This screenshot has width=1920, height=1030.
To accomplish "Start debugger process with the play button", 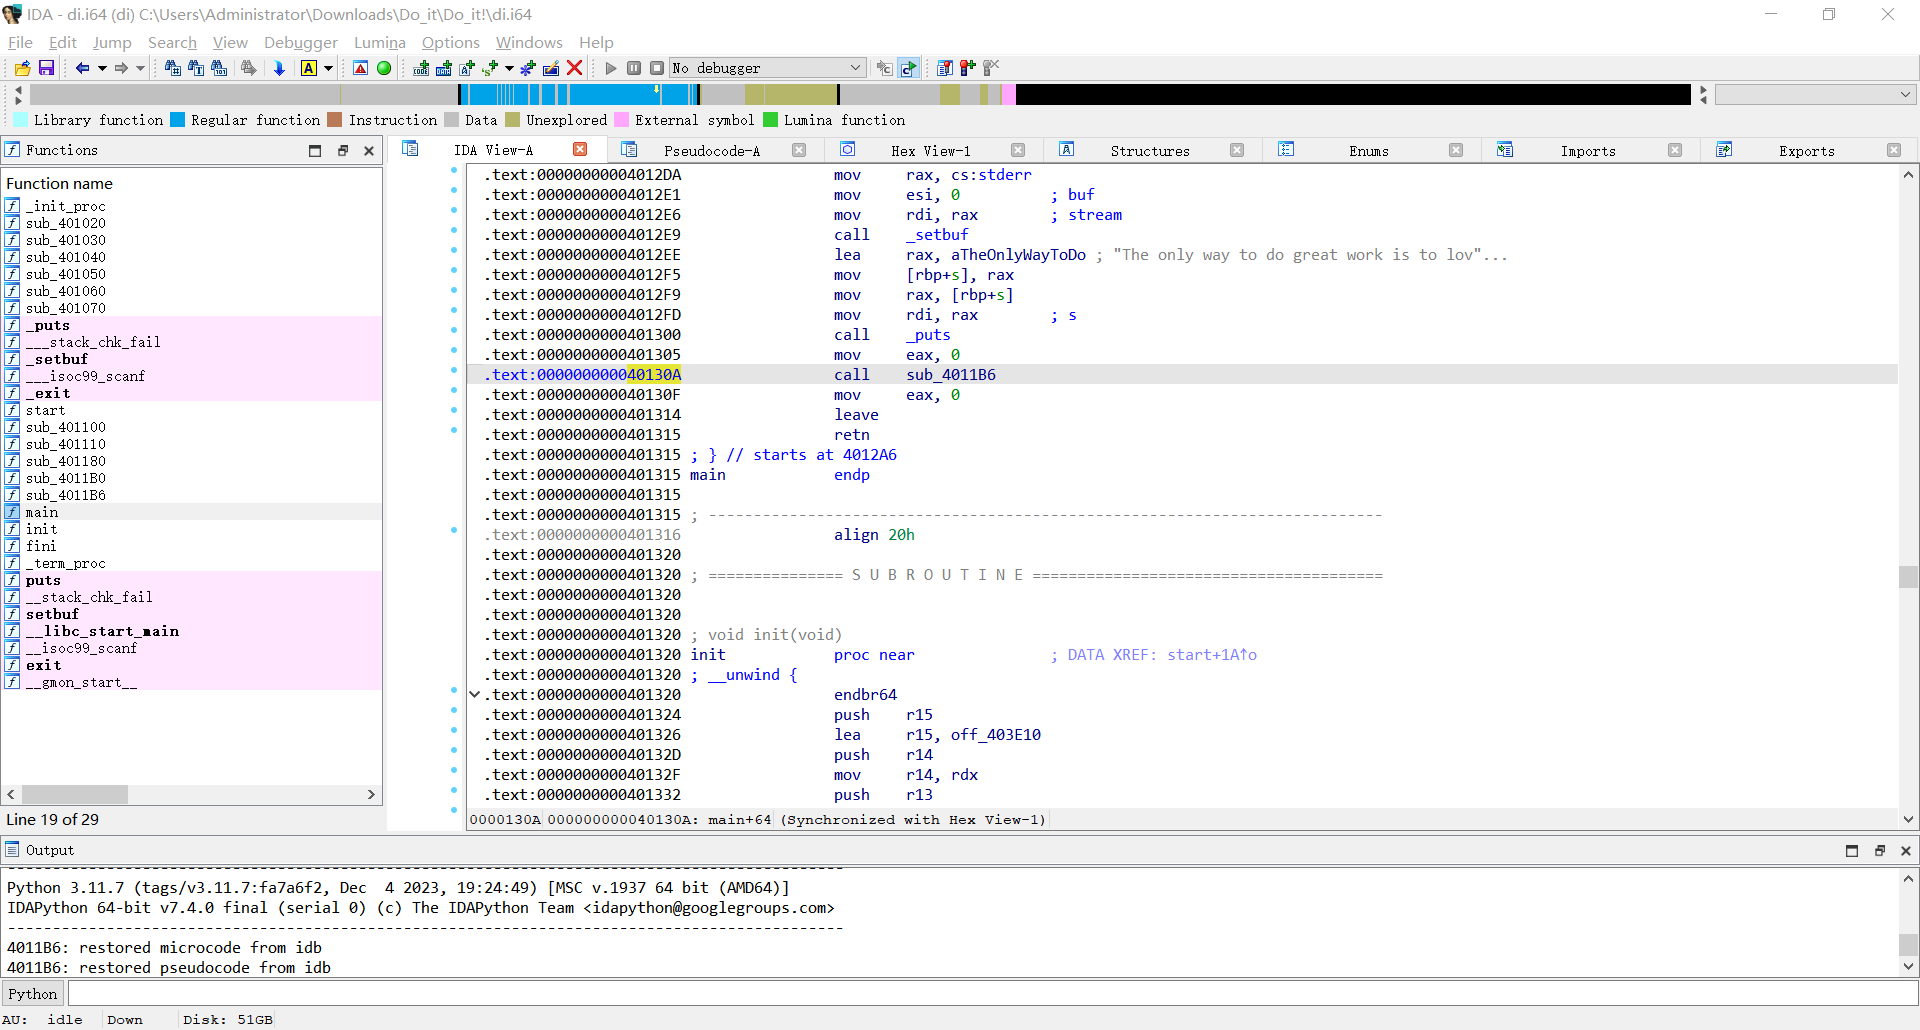I will [x=611, y=68].
